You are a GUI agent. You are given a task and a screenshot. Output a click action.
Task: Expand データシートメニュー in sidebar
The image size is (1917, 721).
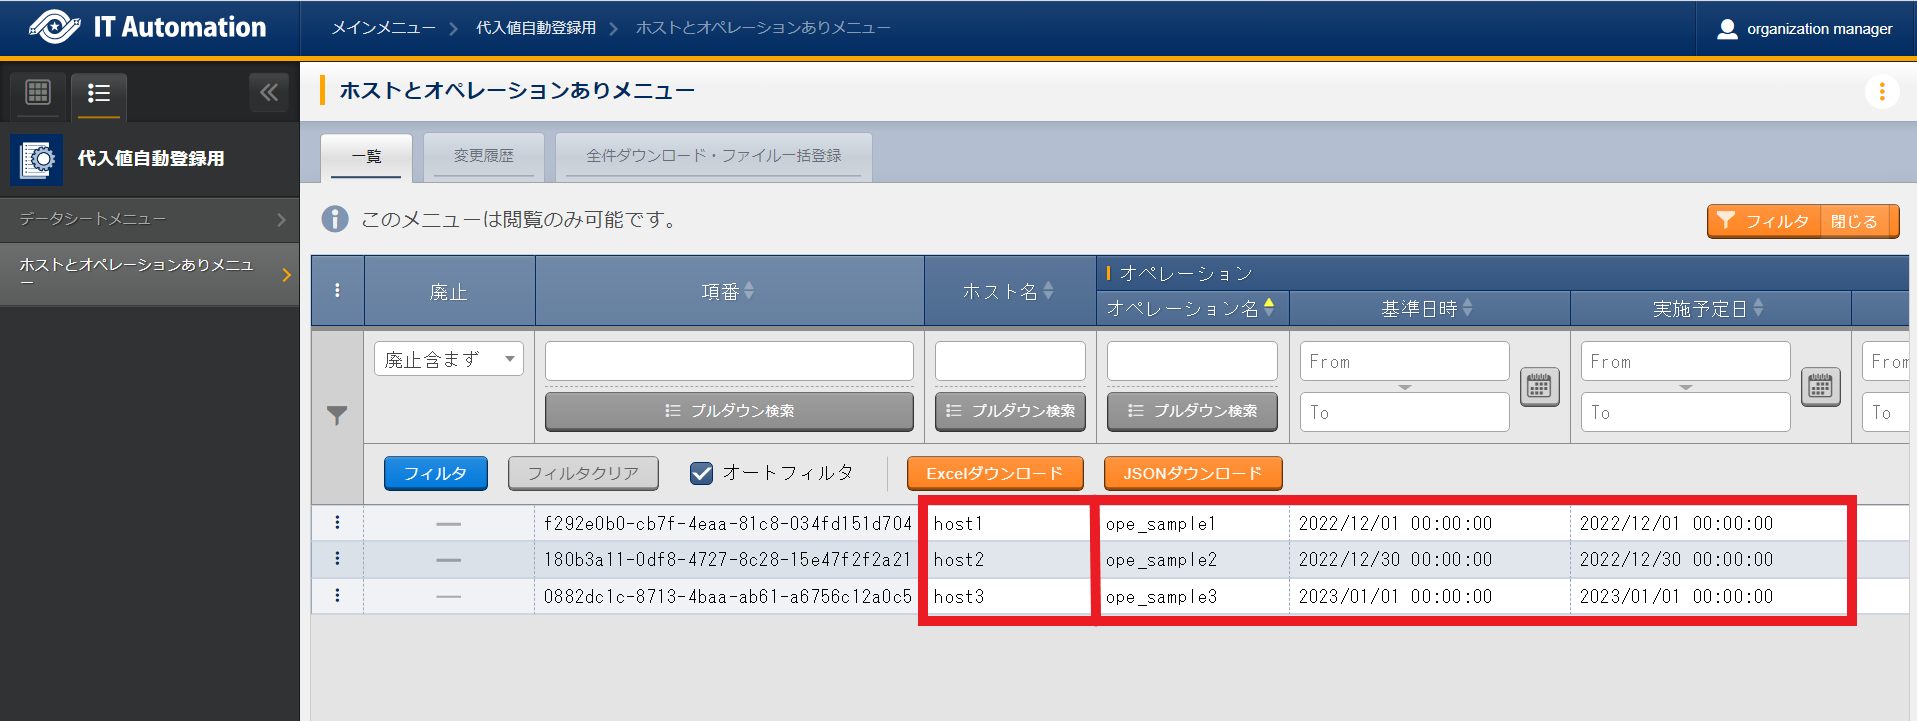149,219
